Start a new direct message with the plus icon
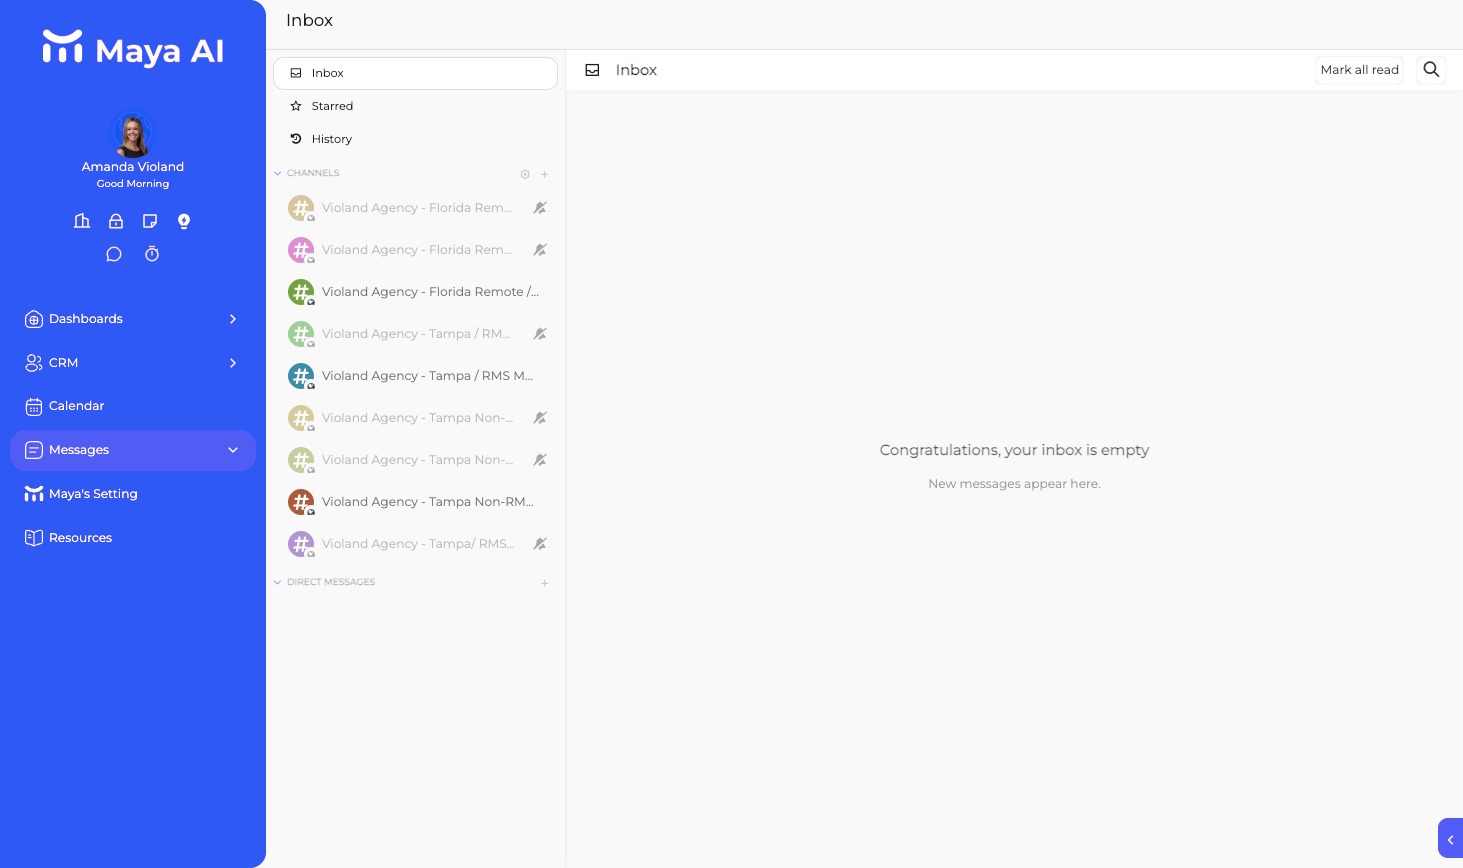1463x868 pixels. click(x=545, y=583)
